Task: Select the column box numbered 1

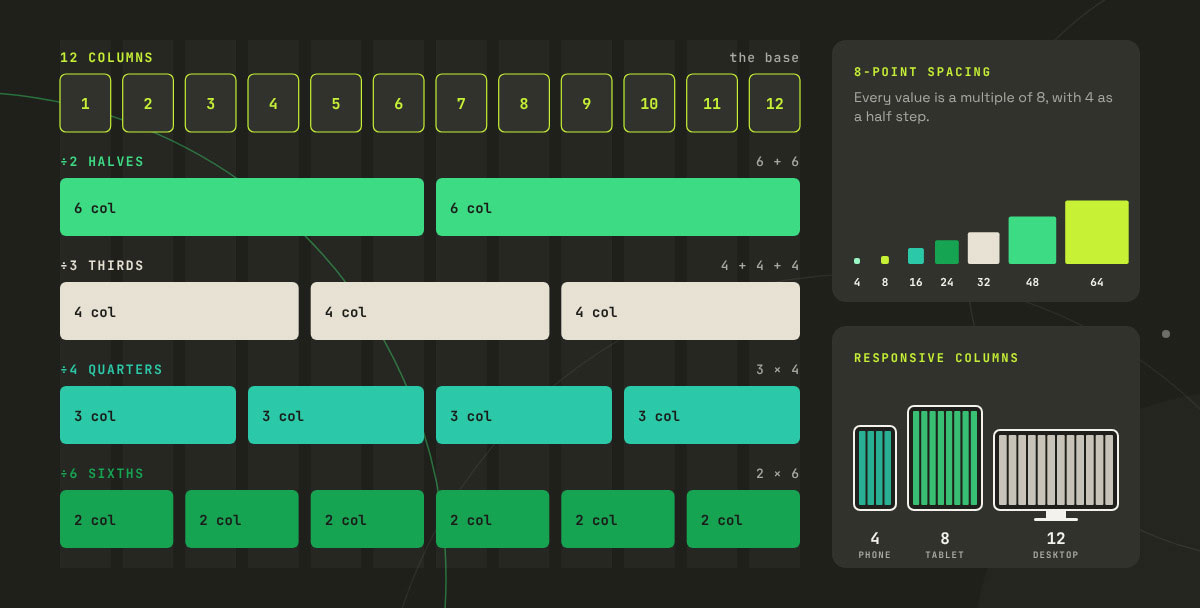Action: point(85,103)
